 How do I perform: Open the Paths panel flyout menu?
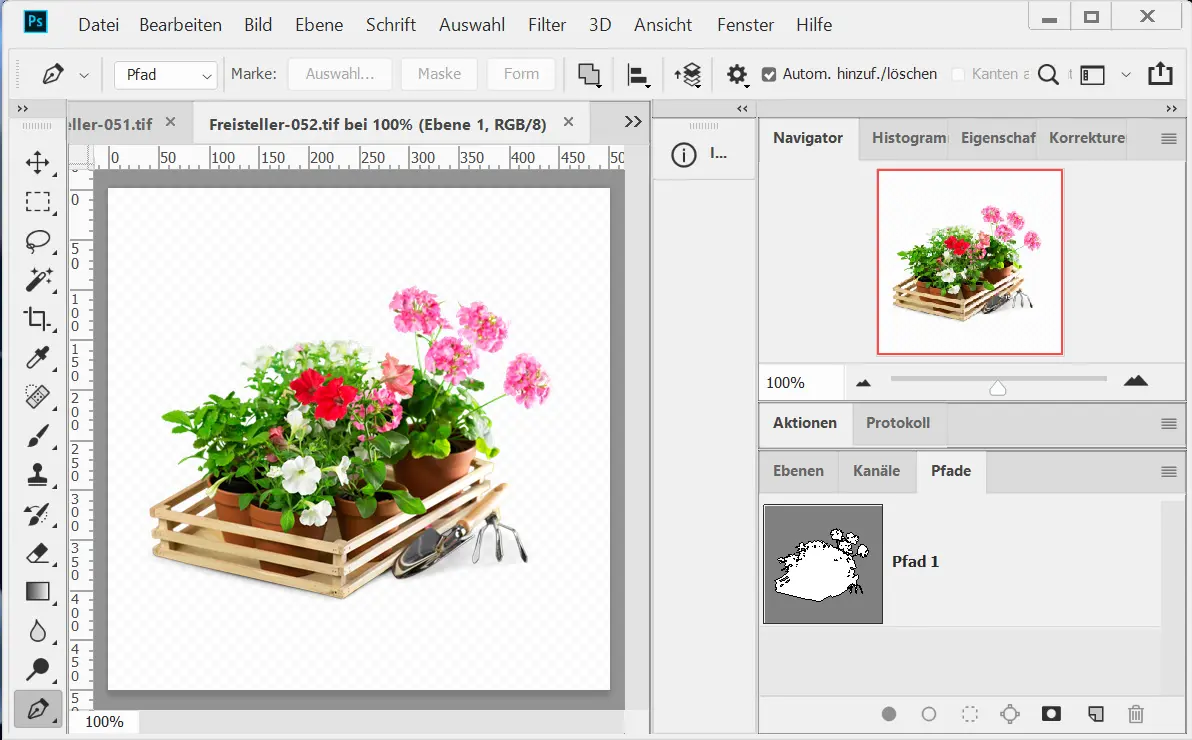(1168, 472)
